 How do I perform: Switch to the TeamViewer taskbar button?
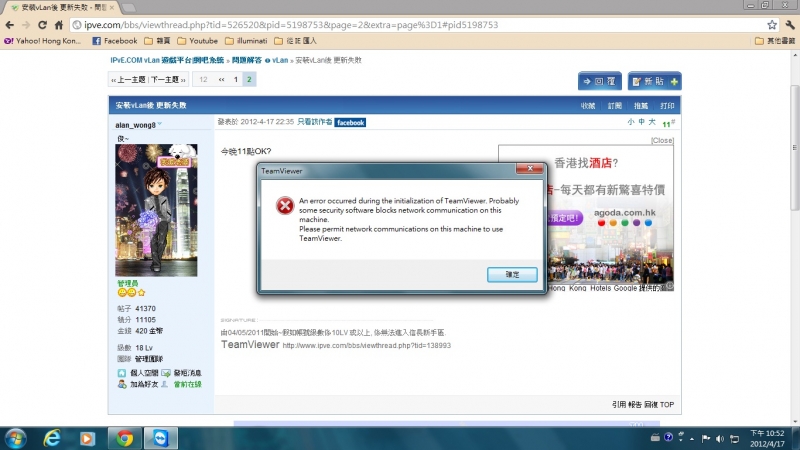[x=161, y=439]
